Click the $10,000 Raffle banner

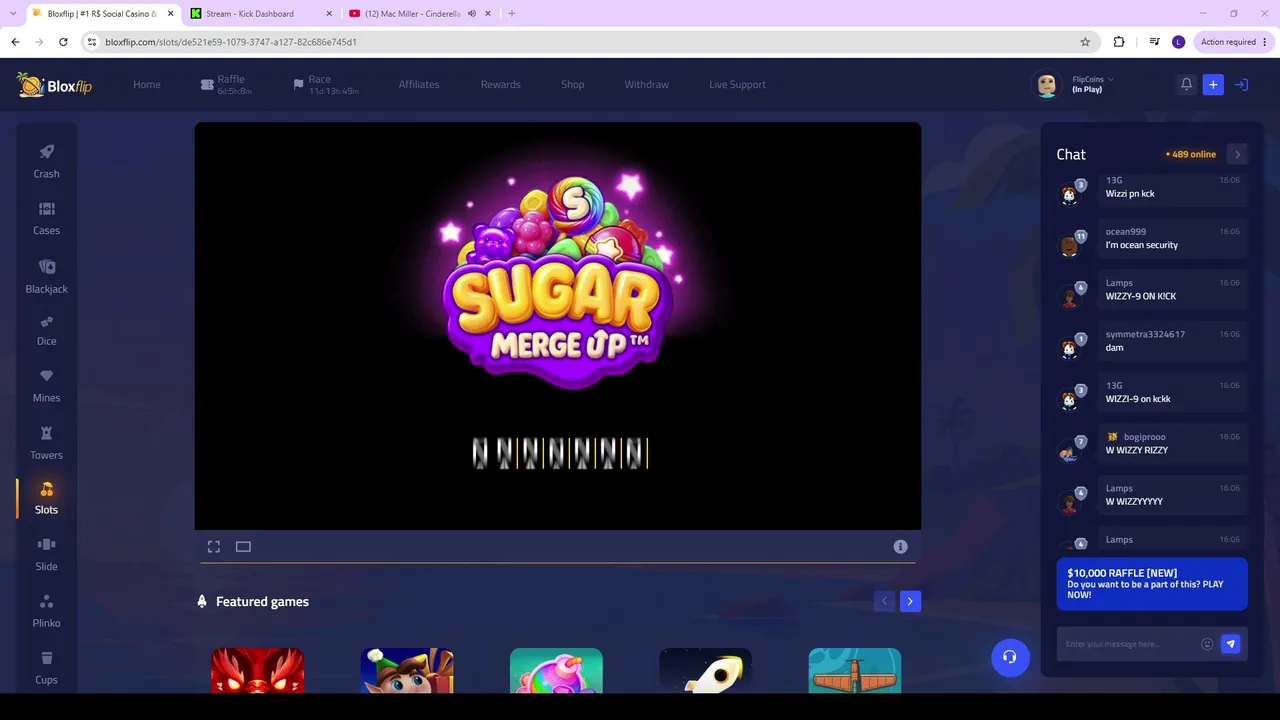(1152, 584)
